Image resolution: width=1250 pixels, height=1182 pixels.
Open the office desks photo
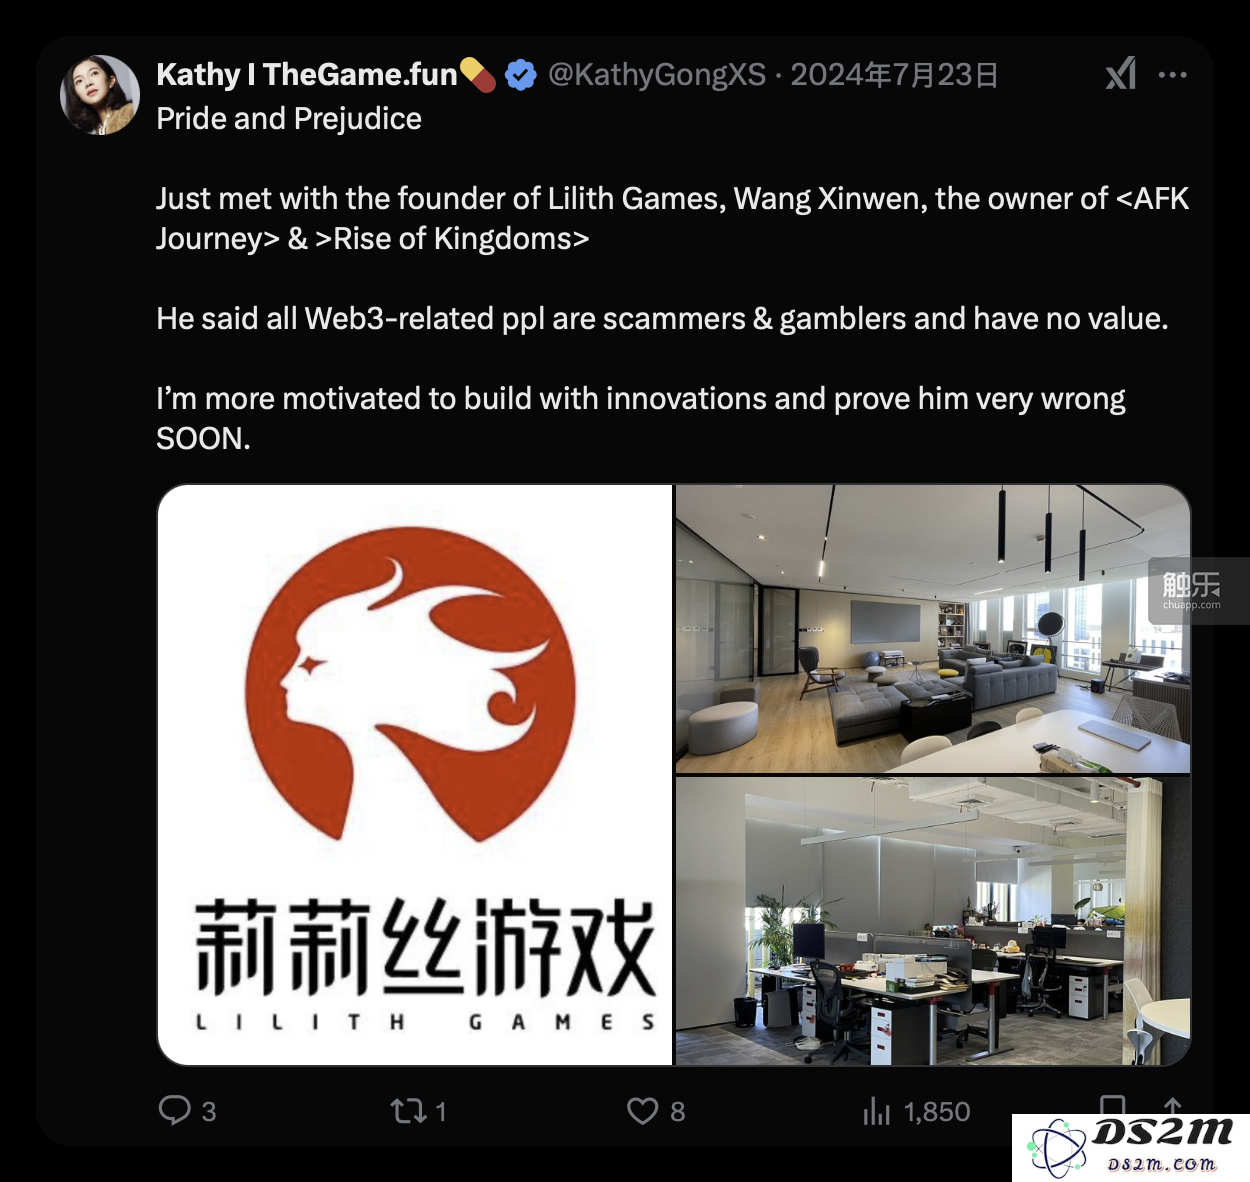coord(933,921)
